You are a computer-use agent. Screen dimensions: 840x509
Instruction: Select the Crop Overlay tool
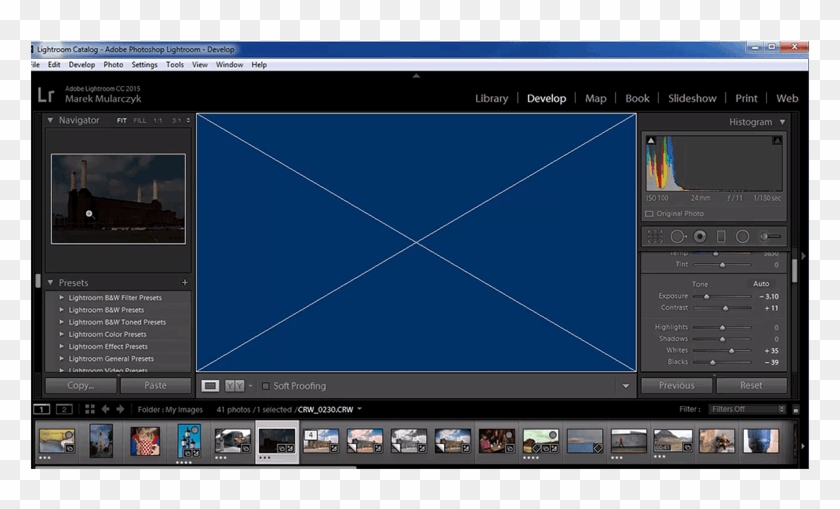[x=655, y=236]
